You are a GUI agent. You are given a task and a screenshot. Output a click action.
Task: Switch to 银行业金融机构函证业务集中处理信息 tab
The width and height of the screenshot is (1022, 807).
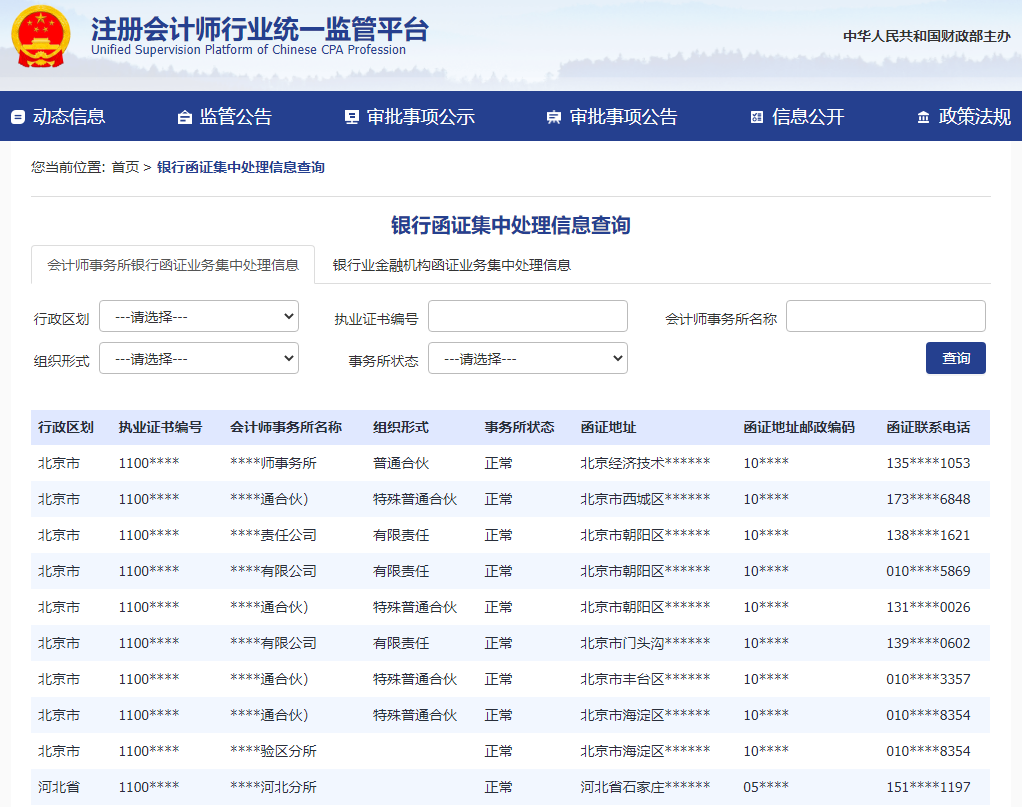pyautogui.click(x=452, y=266)
